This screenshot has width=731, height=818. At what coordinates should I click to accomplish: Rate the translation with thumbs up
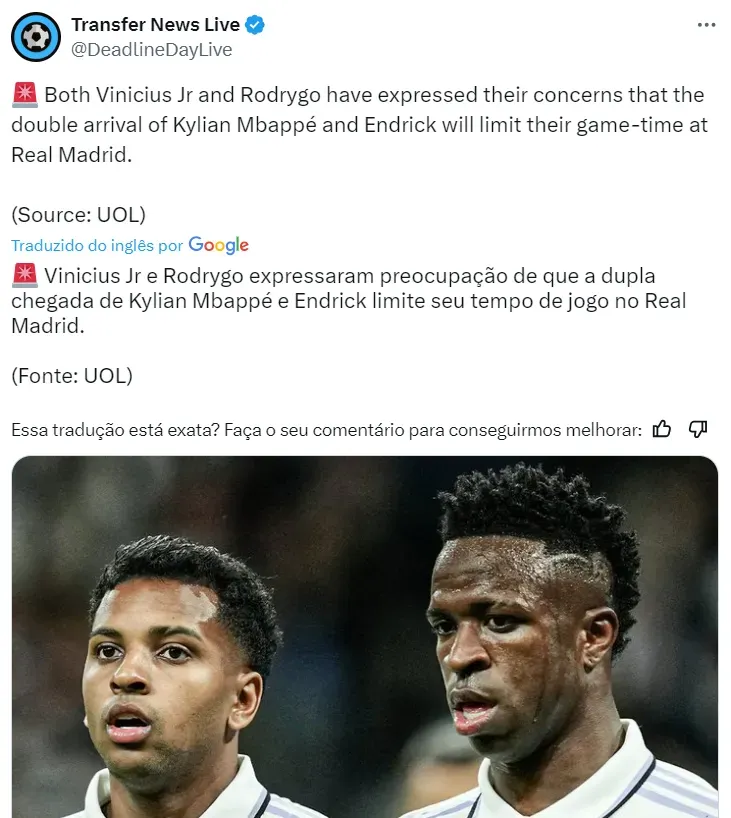(662, 429)
